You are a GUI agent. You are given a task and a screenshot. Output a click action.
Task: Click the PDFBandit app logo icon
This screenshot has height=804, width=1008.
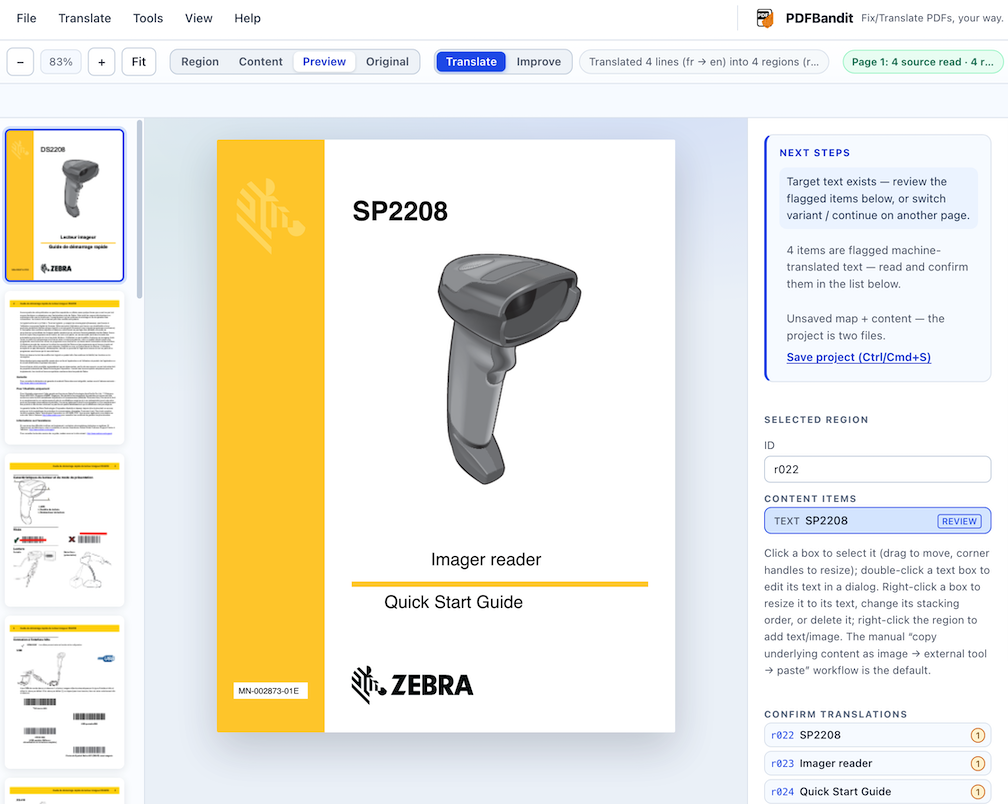coord(764,18)
